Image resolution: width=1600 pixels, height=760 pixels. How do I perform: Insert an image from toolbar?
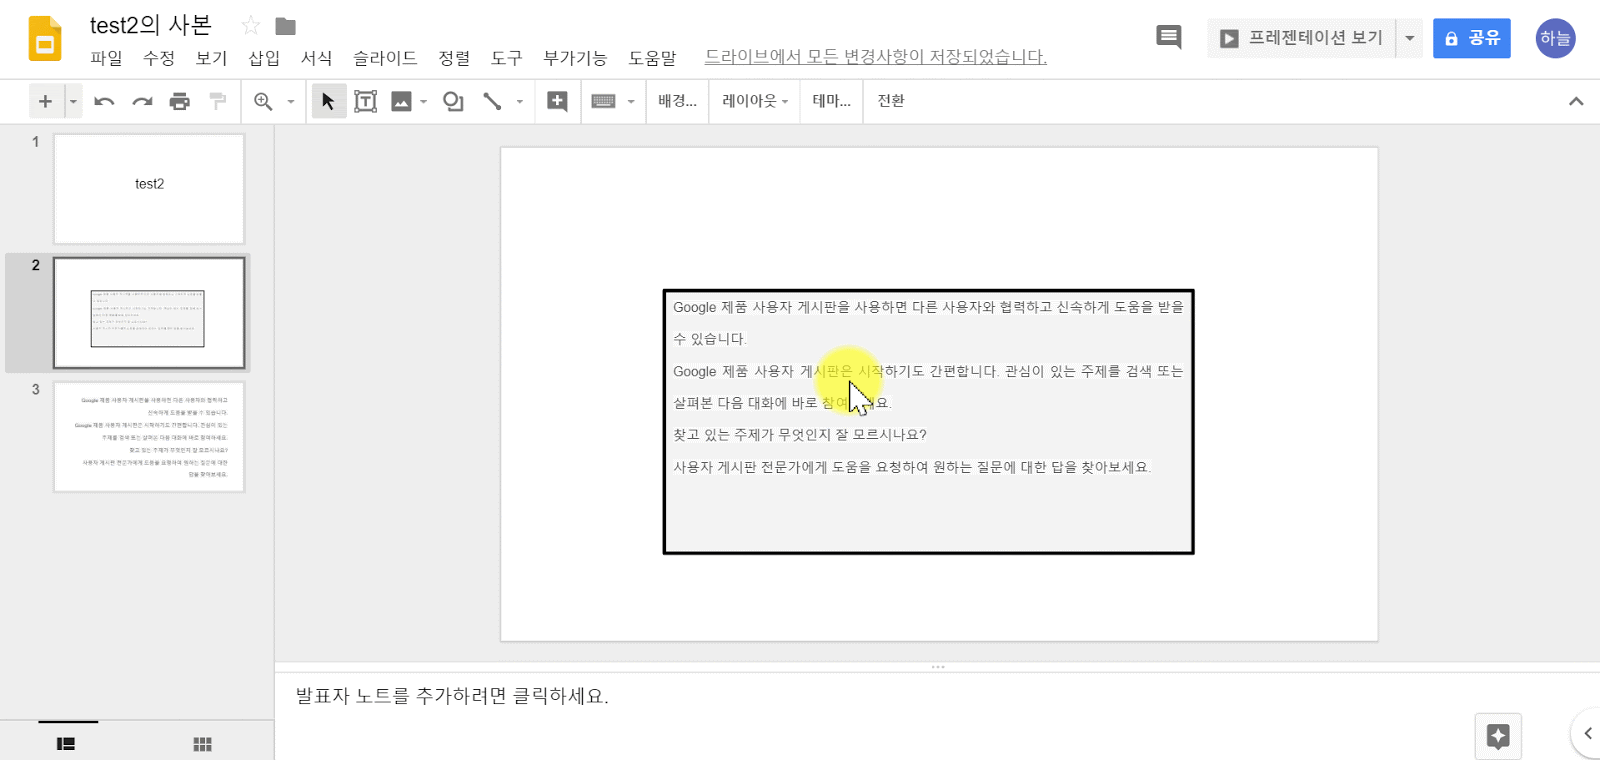pos(401,101)
